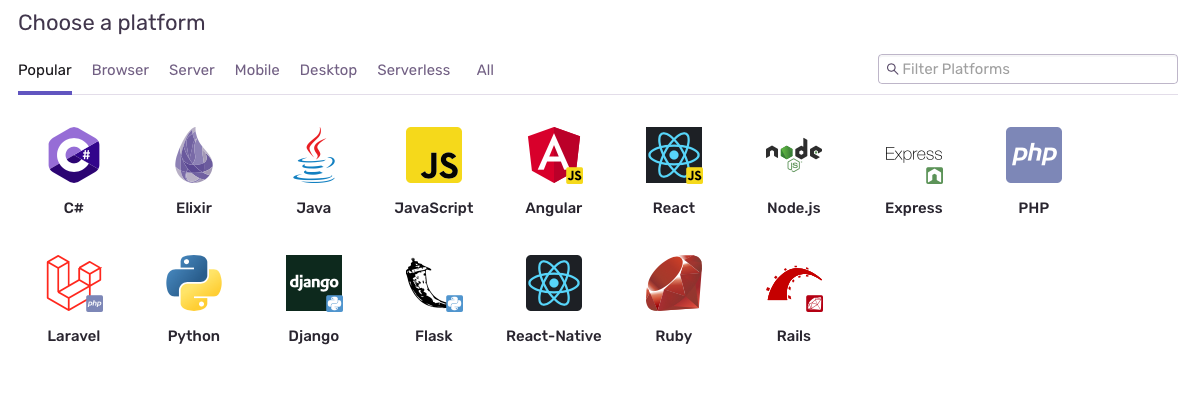Image resolution: width=1195 pixels, height=400 pixels.
Task: Select the C# platform icon
Action: pyautogui.click(x=74, y=155)
